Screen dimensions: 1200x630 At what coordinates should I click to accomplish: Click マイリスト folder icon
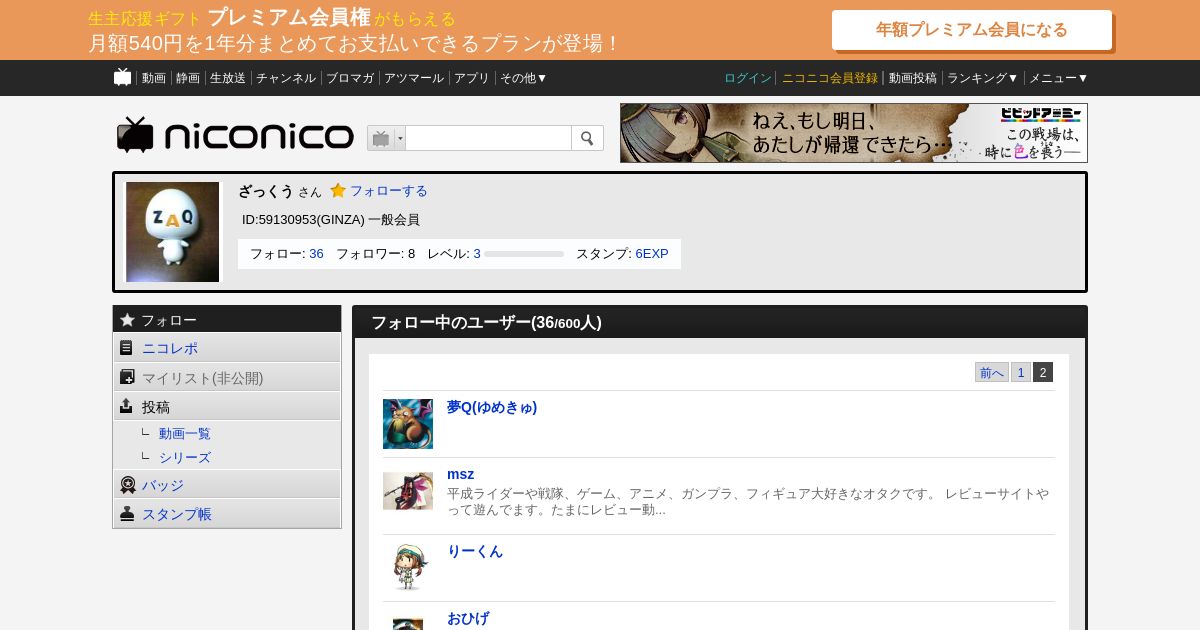127,377
